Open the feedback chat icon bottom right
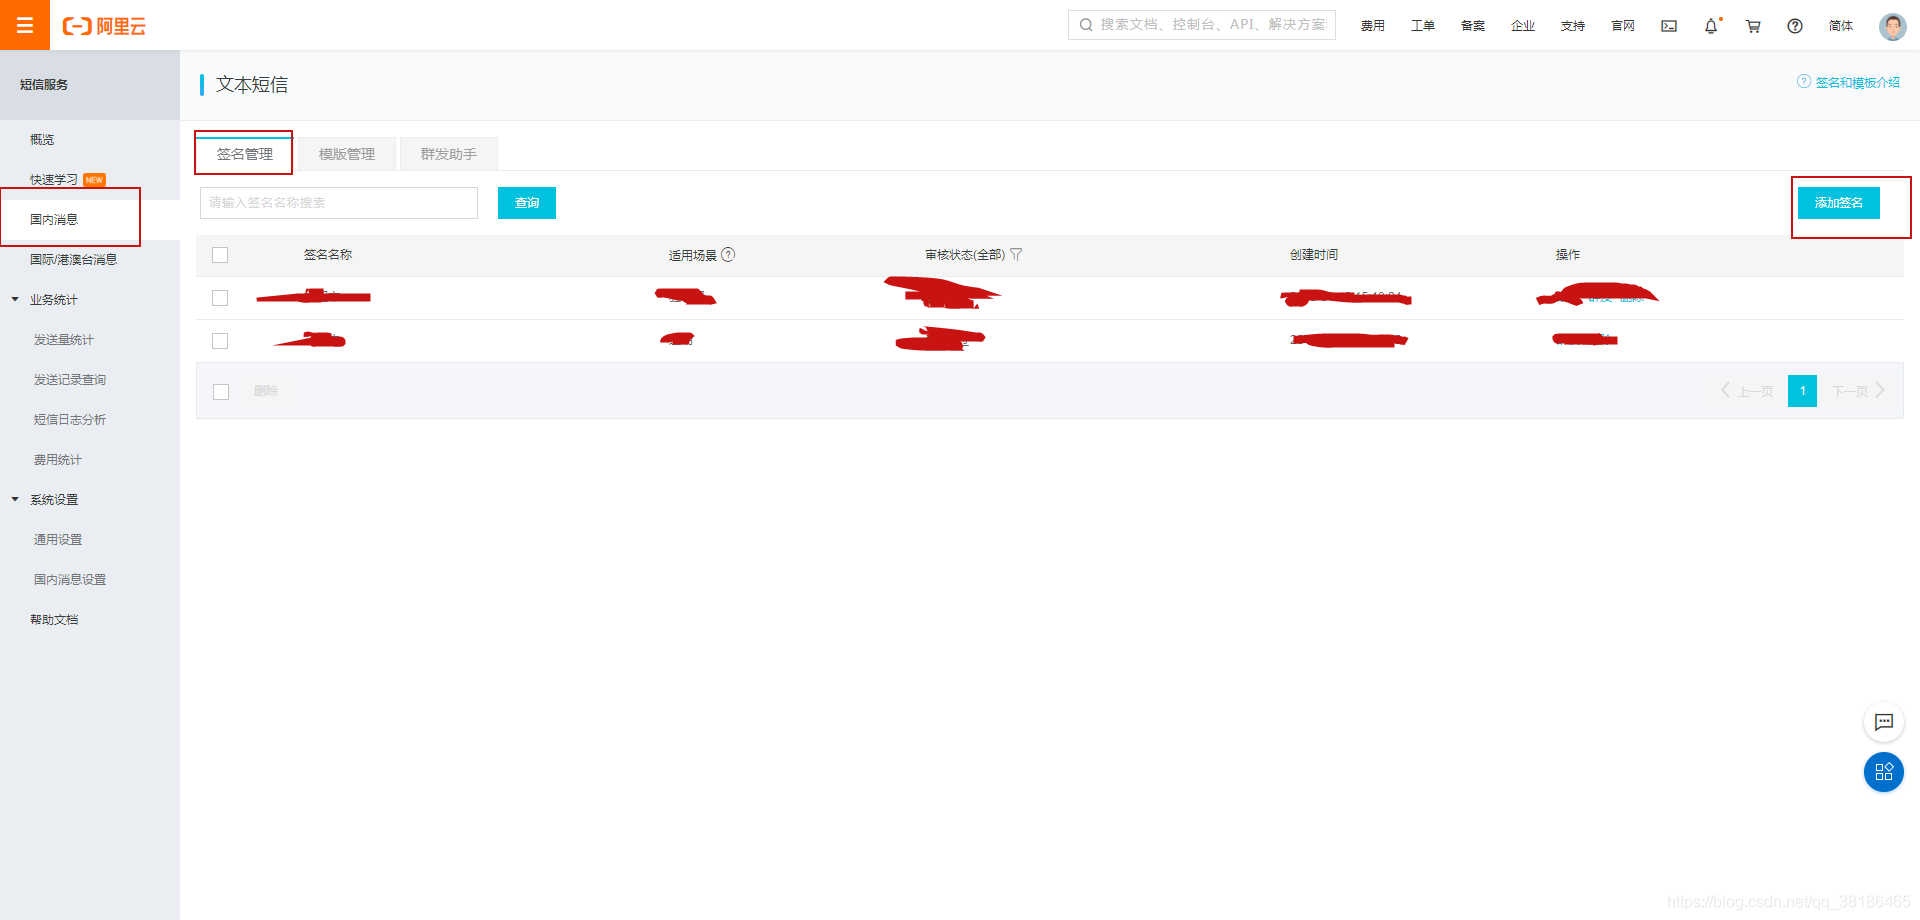The image size is (1920, 920). tap(1884, 722)
